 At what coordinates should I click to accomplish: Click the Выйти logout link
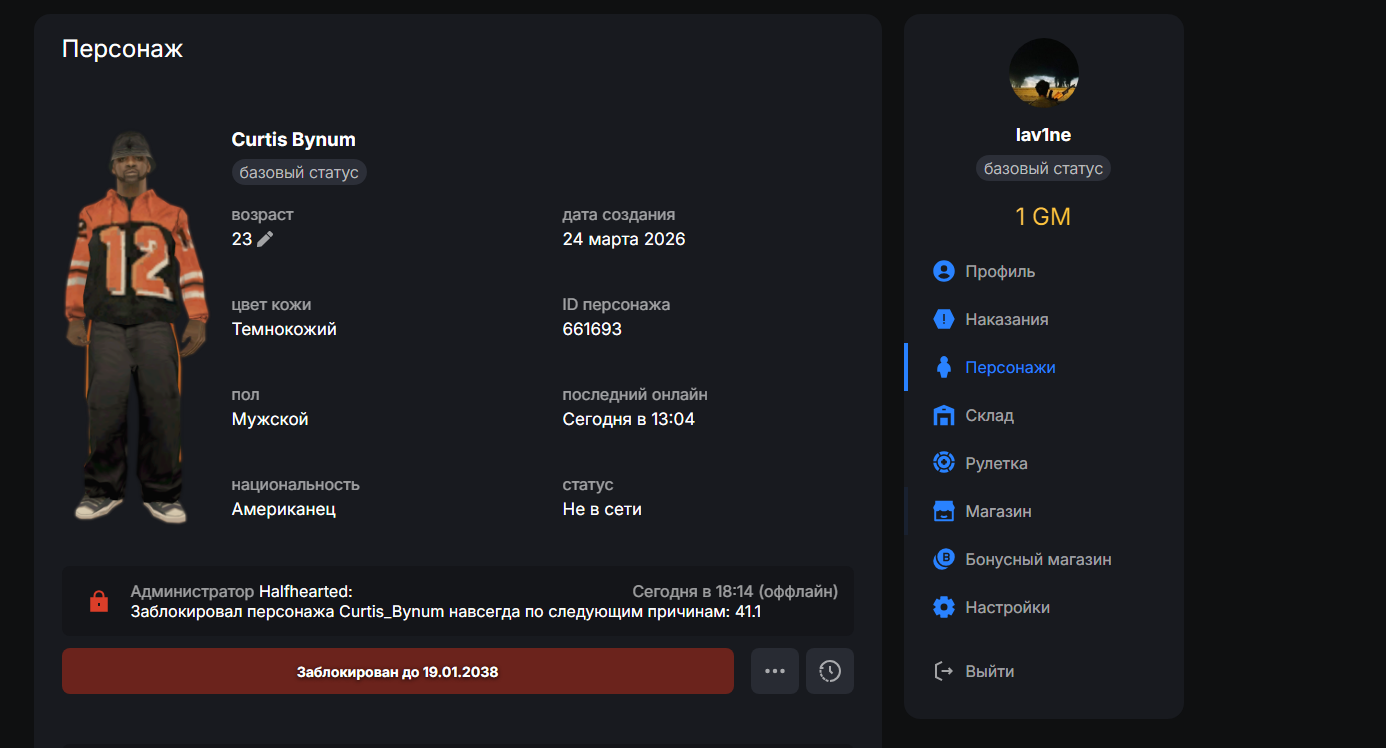click(x=989, y=671)
